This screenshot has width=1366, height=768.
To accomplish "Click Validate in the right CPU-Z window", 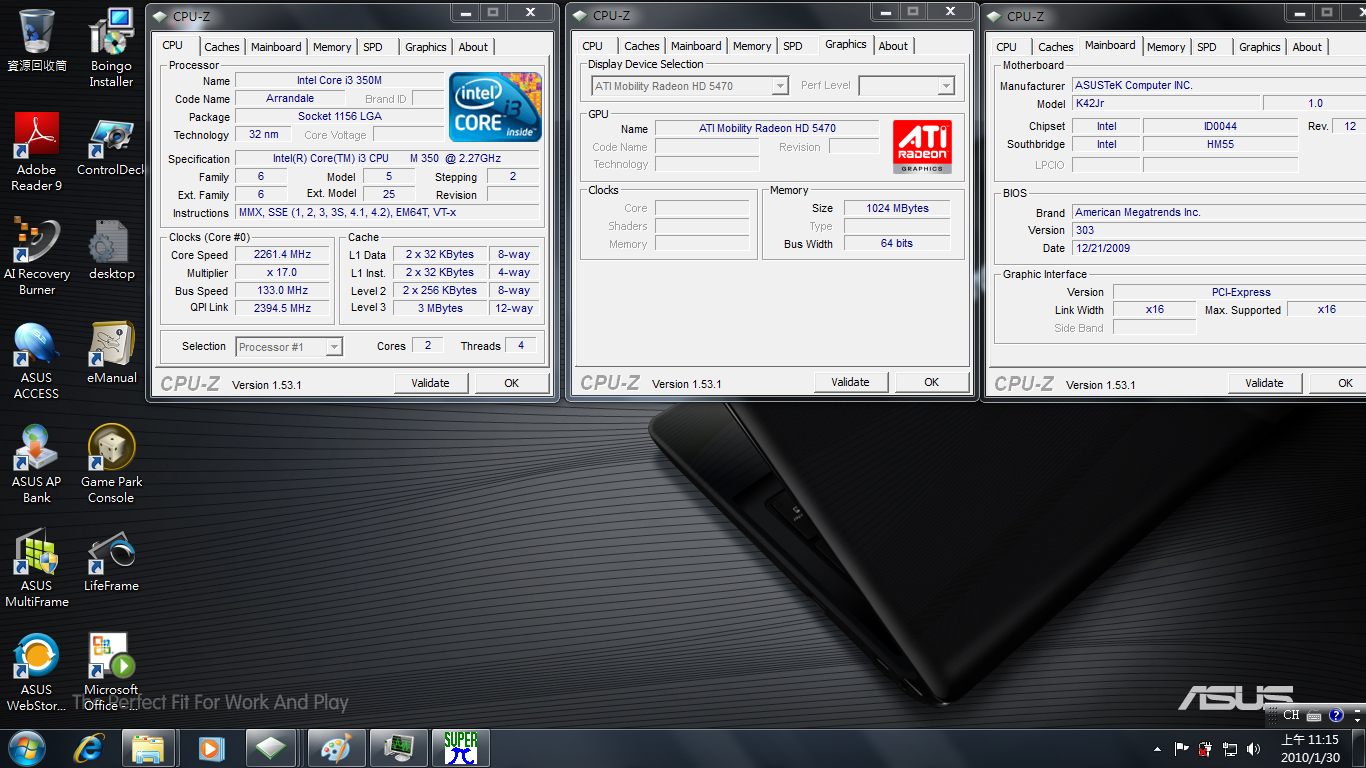I will click(1265, 383).
